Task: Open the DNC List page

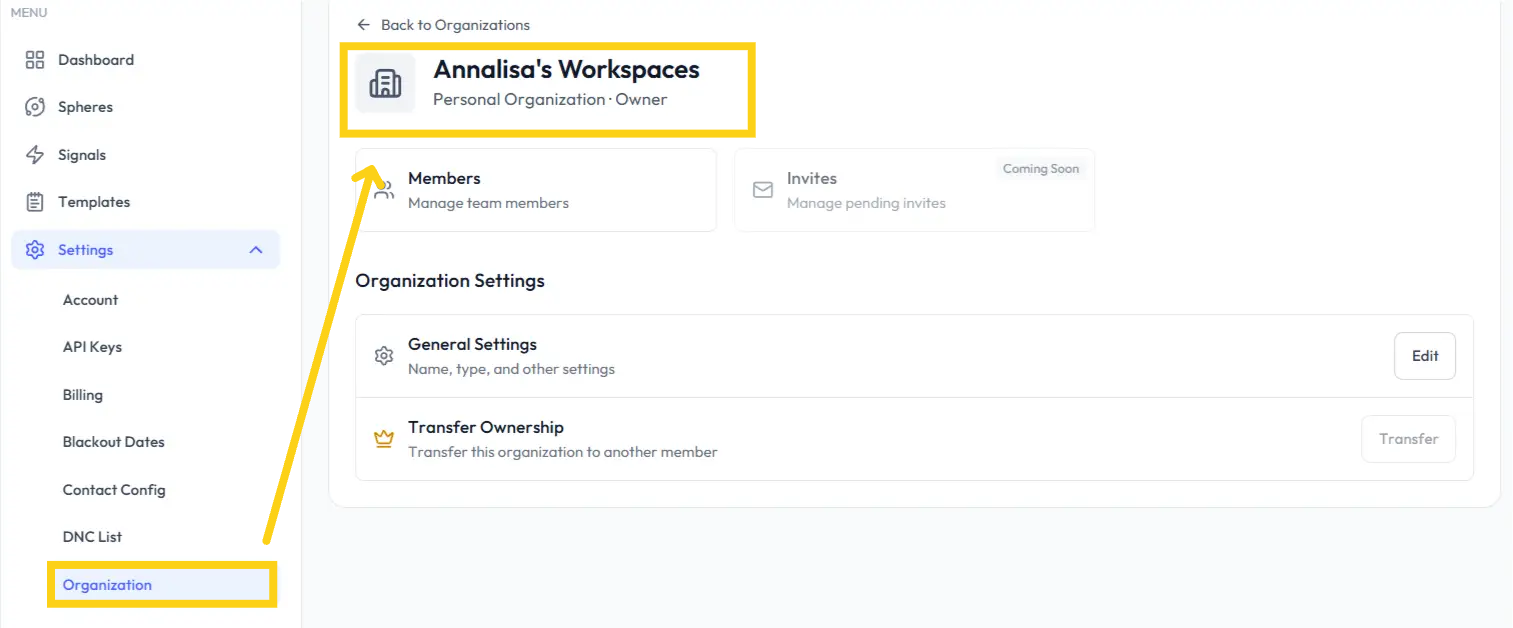Action: click(92, 537)
